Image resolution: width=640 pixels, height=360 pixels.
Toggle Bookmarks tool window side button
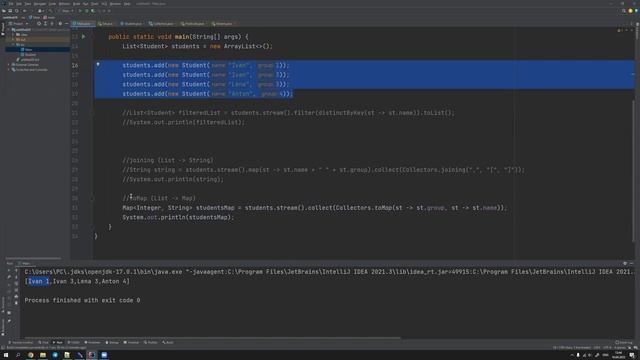click(x=3, y=327)
